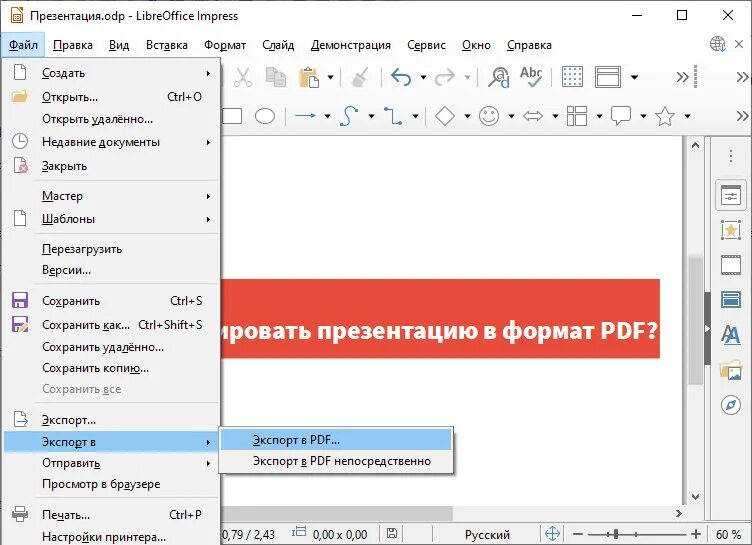Select the Line with arrow tool
The height and width of the screenshot is (545, 752).
305,116
